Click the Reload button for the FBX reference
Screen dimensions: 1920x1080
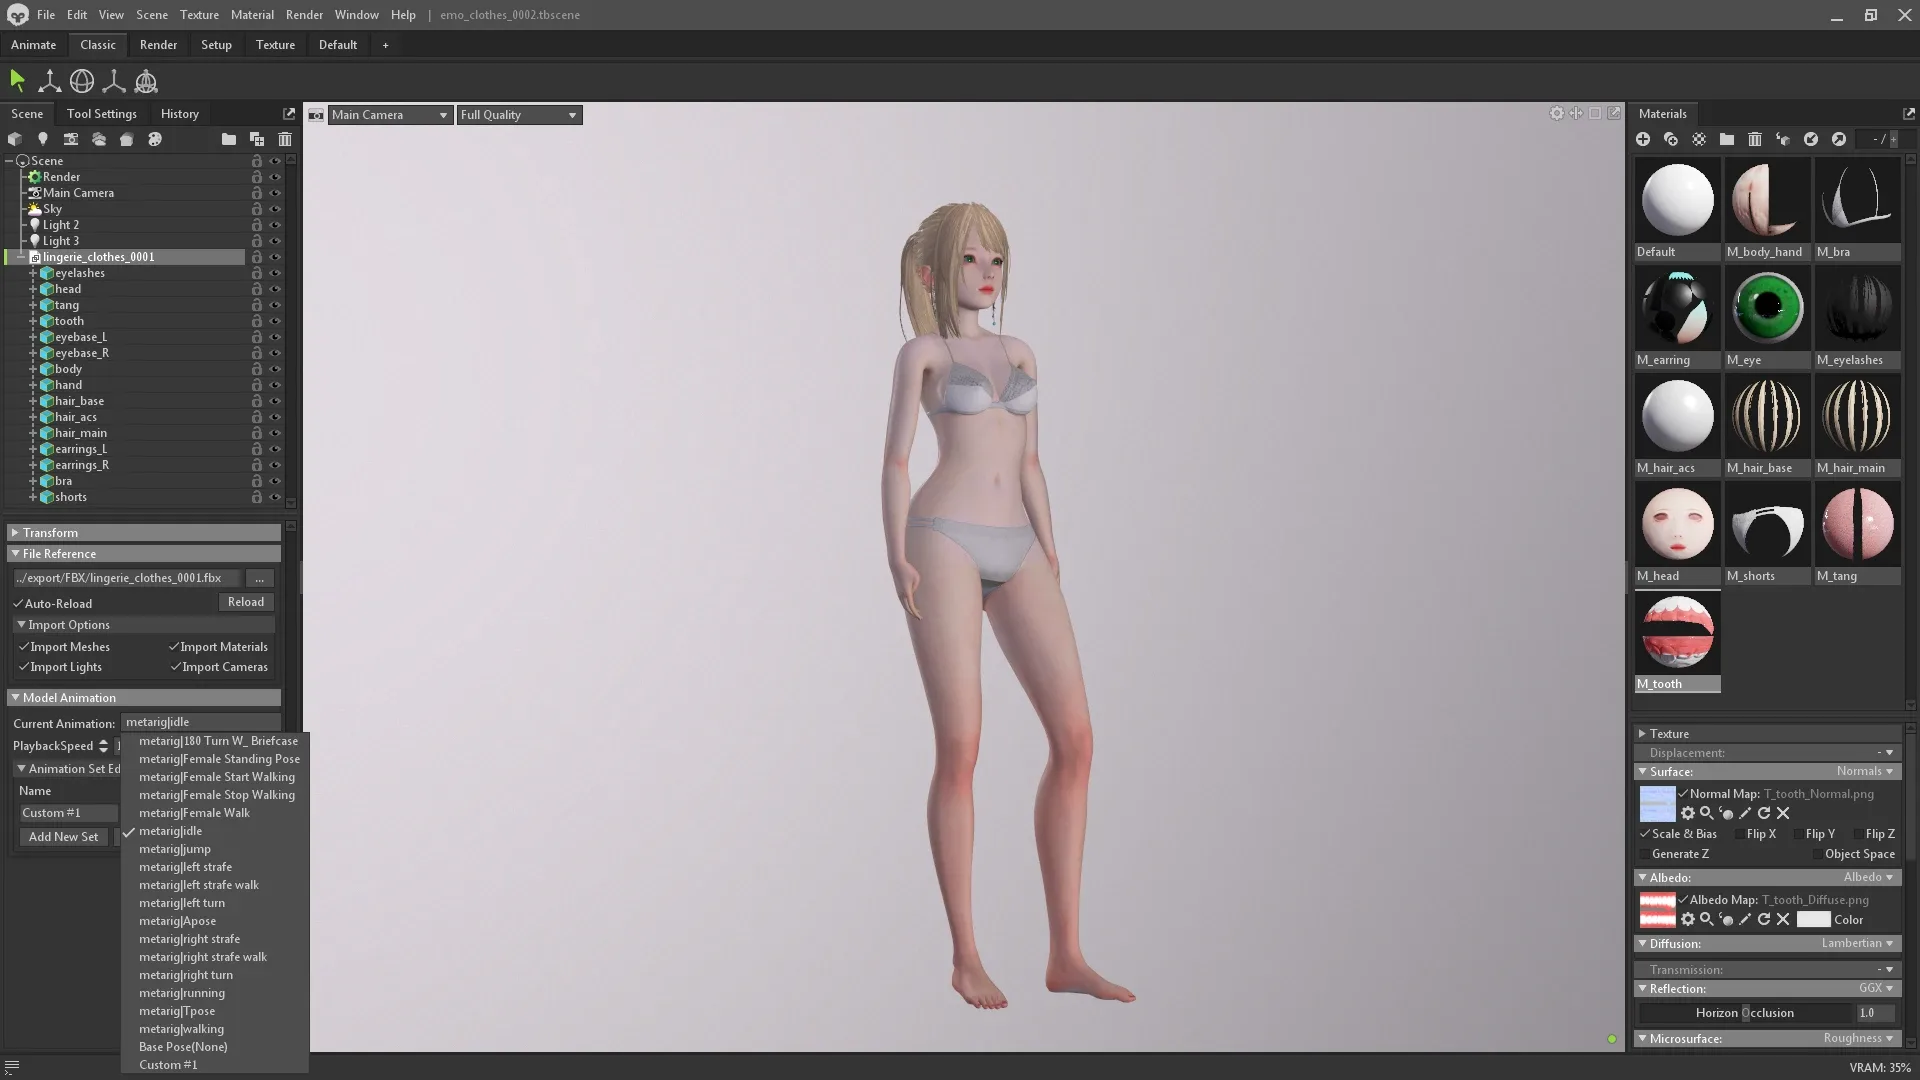coord(246,602)
